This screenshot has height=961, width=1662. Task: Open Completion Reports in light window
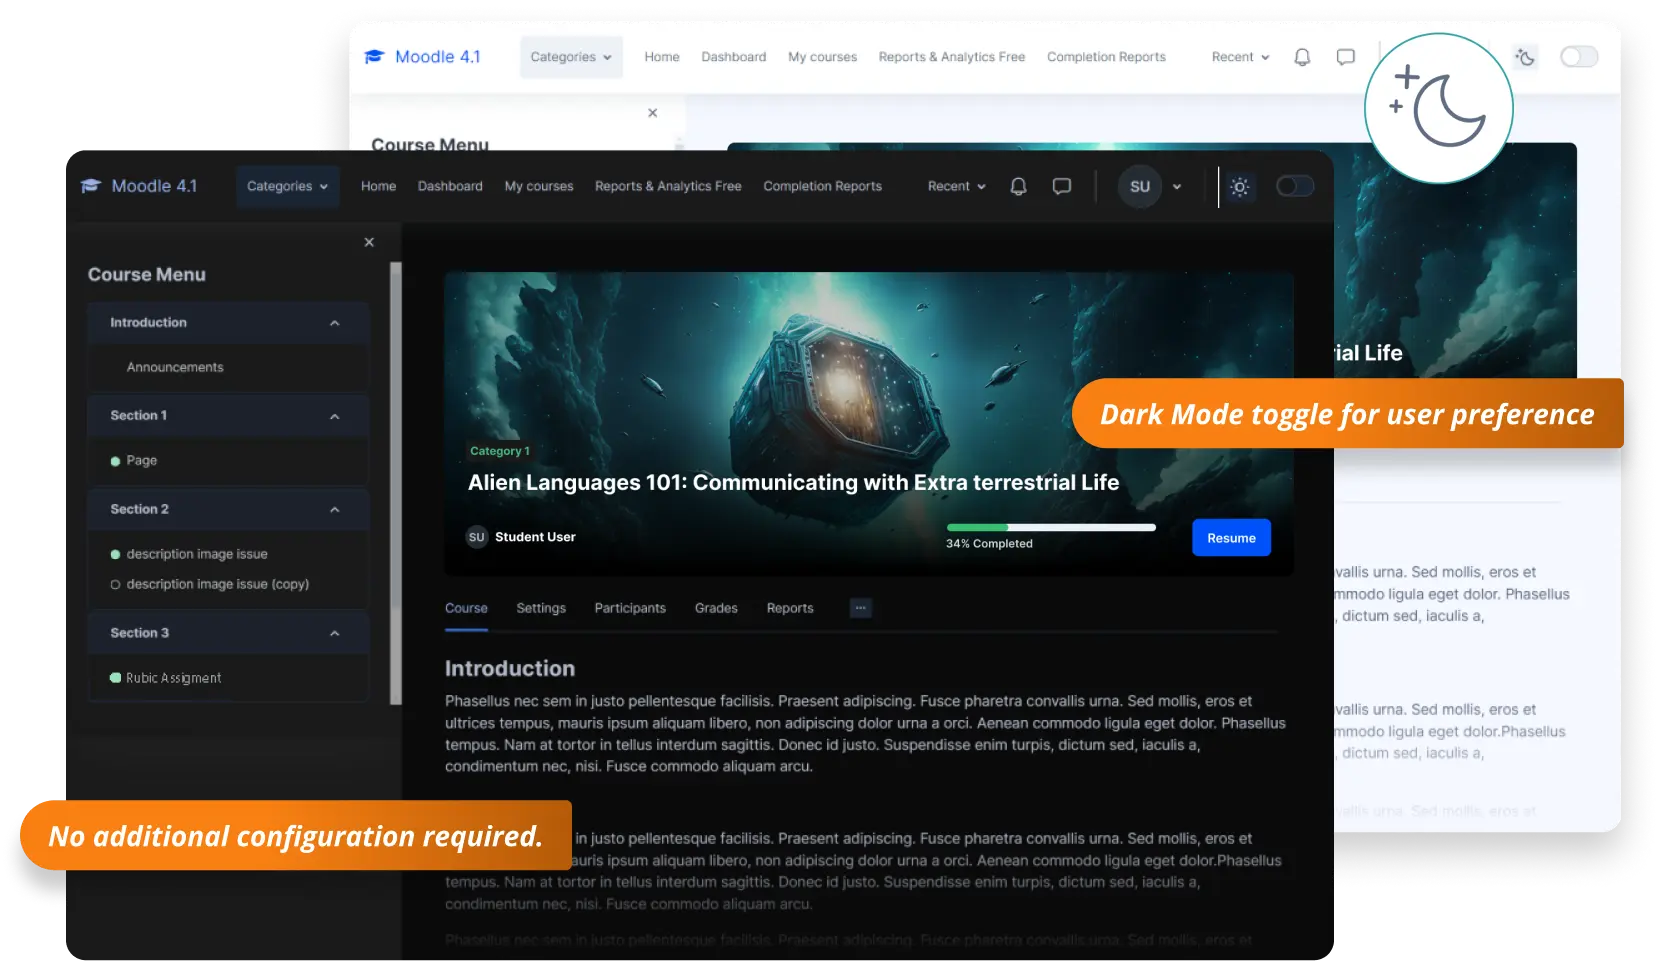[x=1107, y=57]
